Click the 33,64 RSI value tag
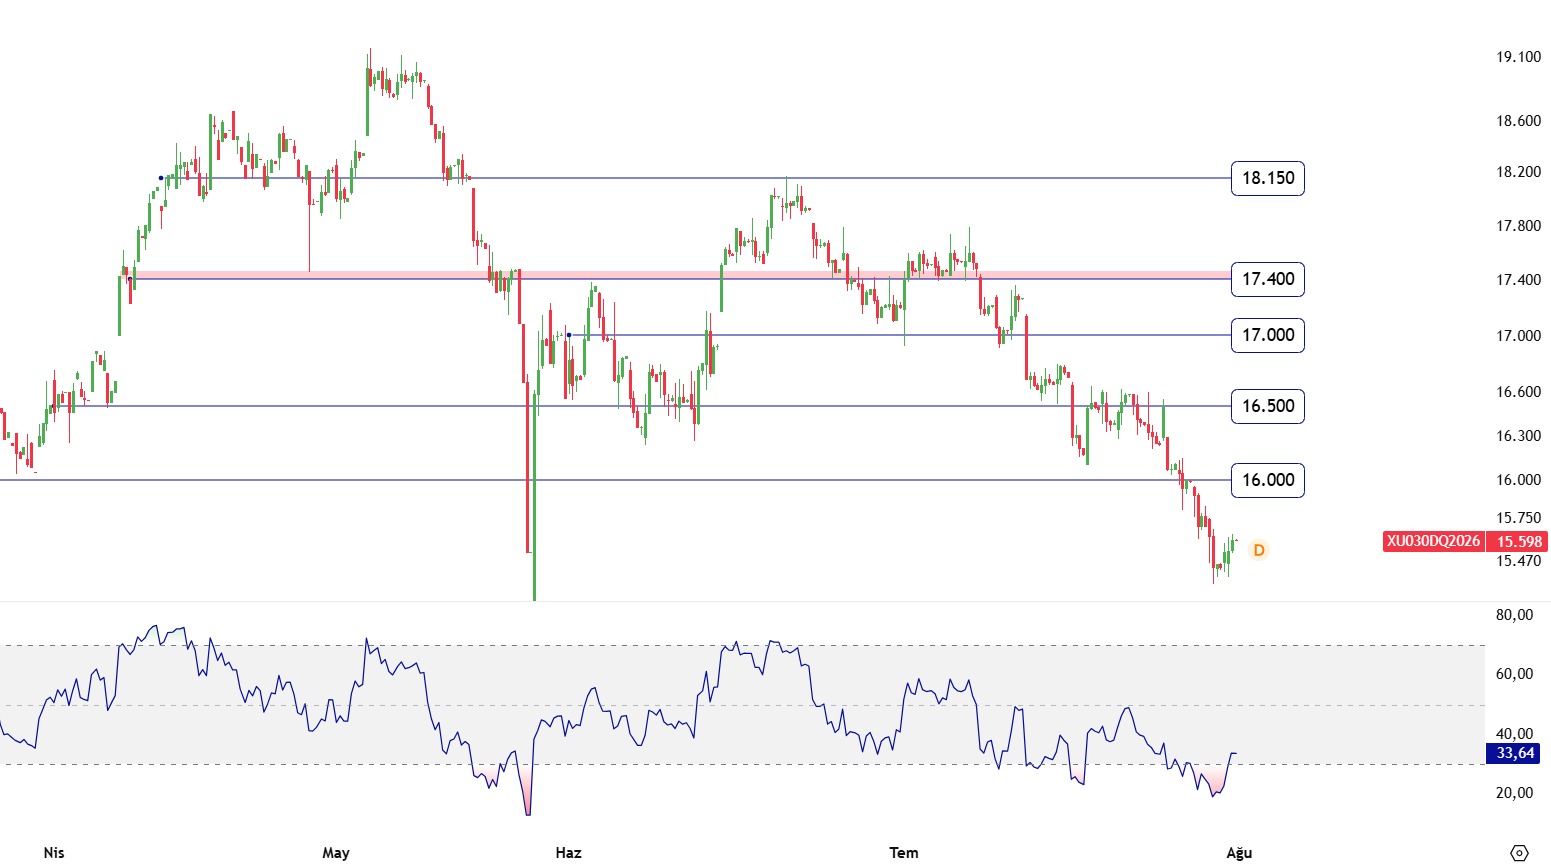1551x868 pixels. tap(1514, 753)
